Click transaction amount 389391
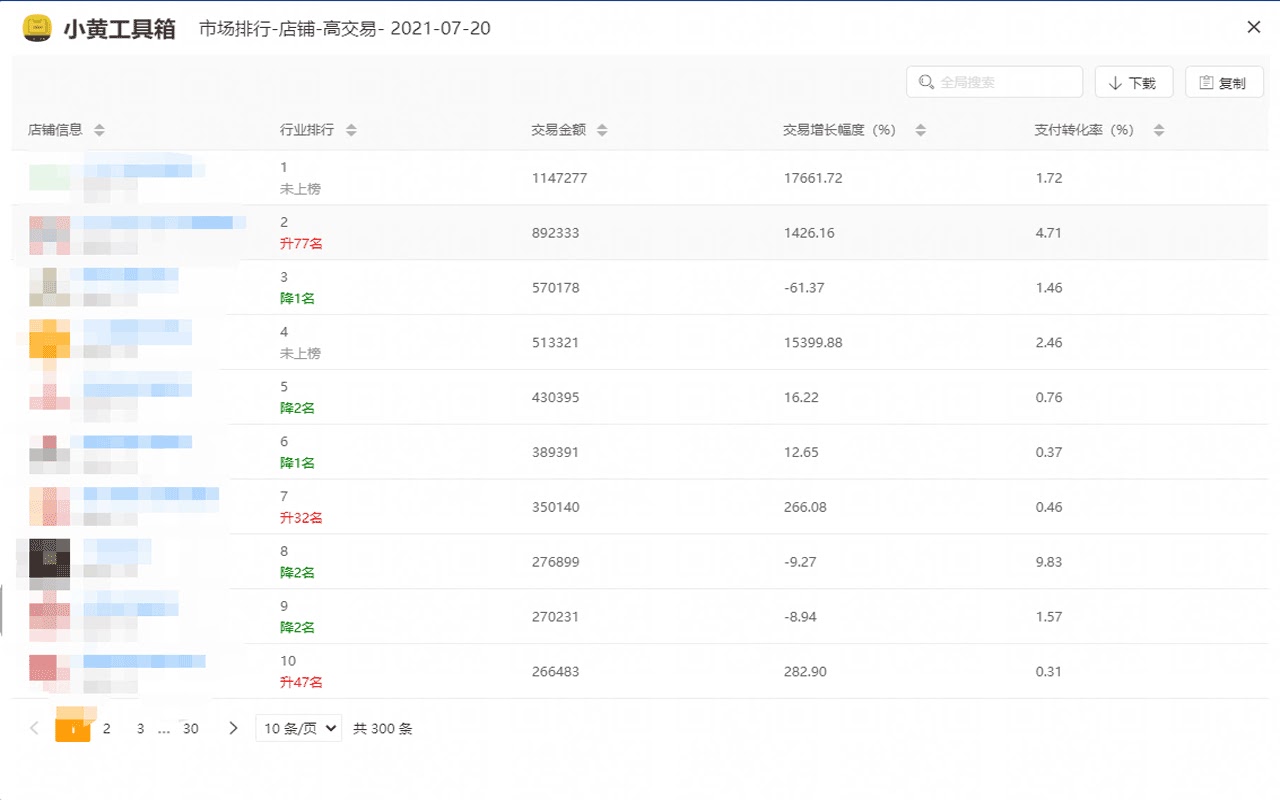The height and width of the screenshot is (800, 1280). [x=555, y=453]
